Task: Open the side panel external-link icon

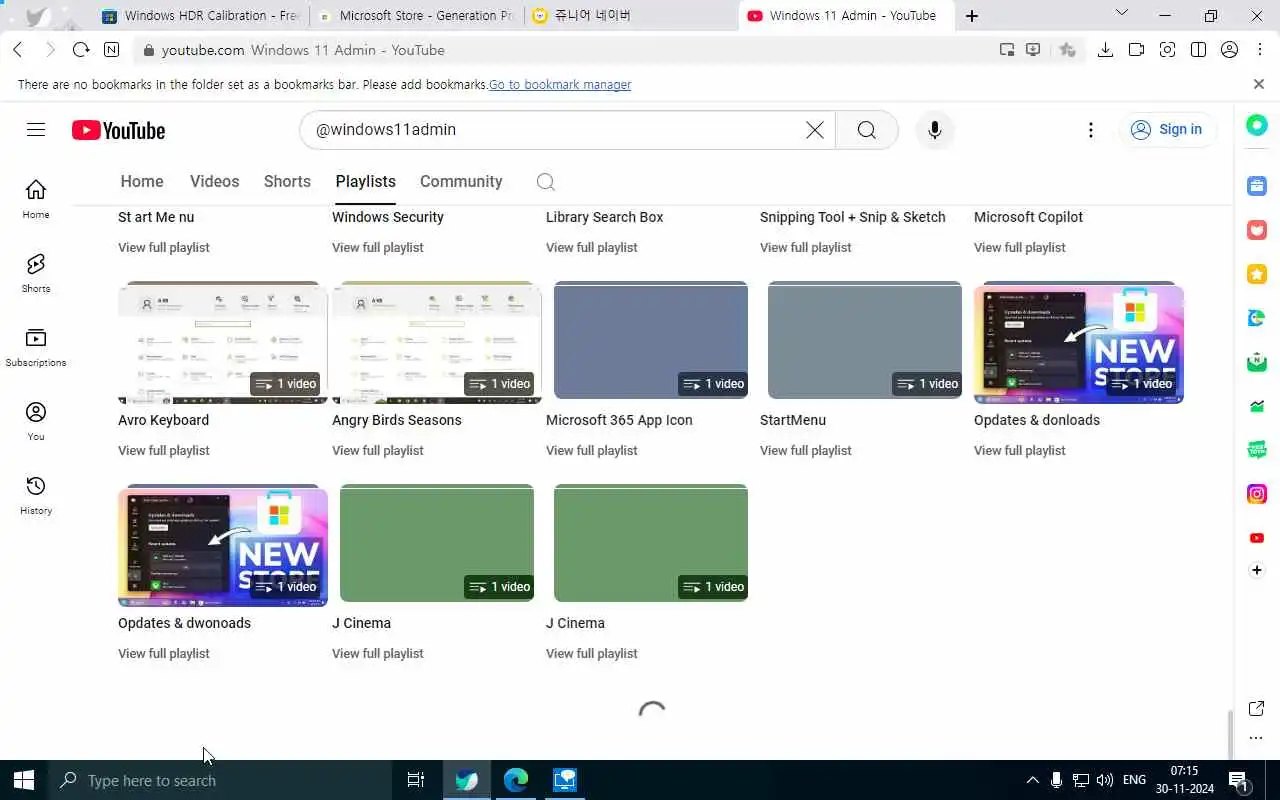Action: click(1257, 709)
